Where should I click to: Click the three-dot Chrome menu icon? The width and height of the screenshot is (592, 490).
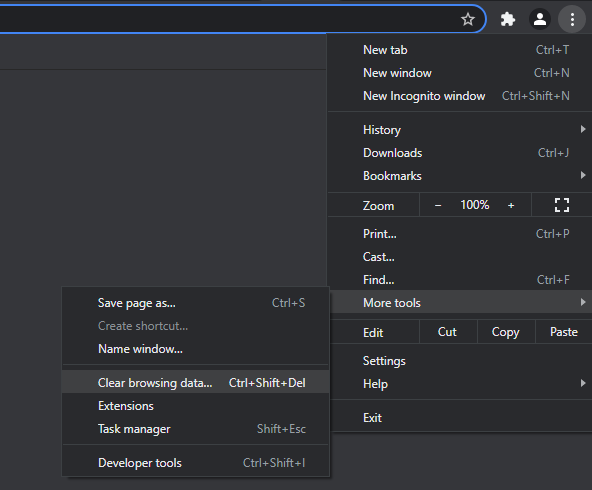pos(572,19)
